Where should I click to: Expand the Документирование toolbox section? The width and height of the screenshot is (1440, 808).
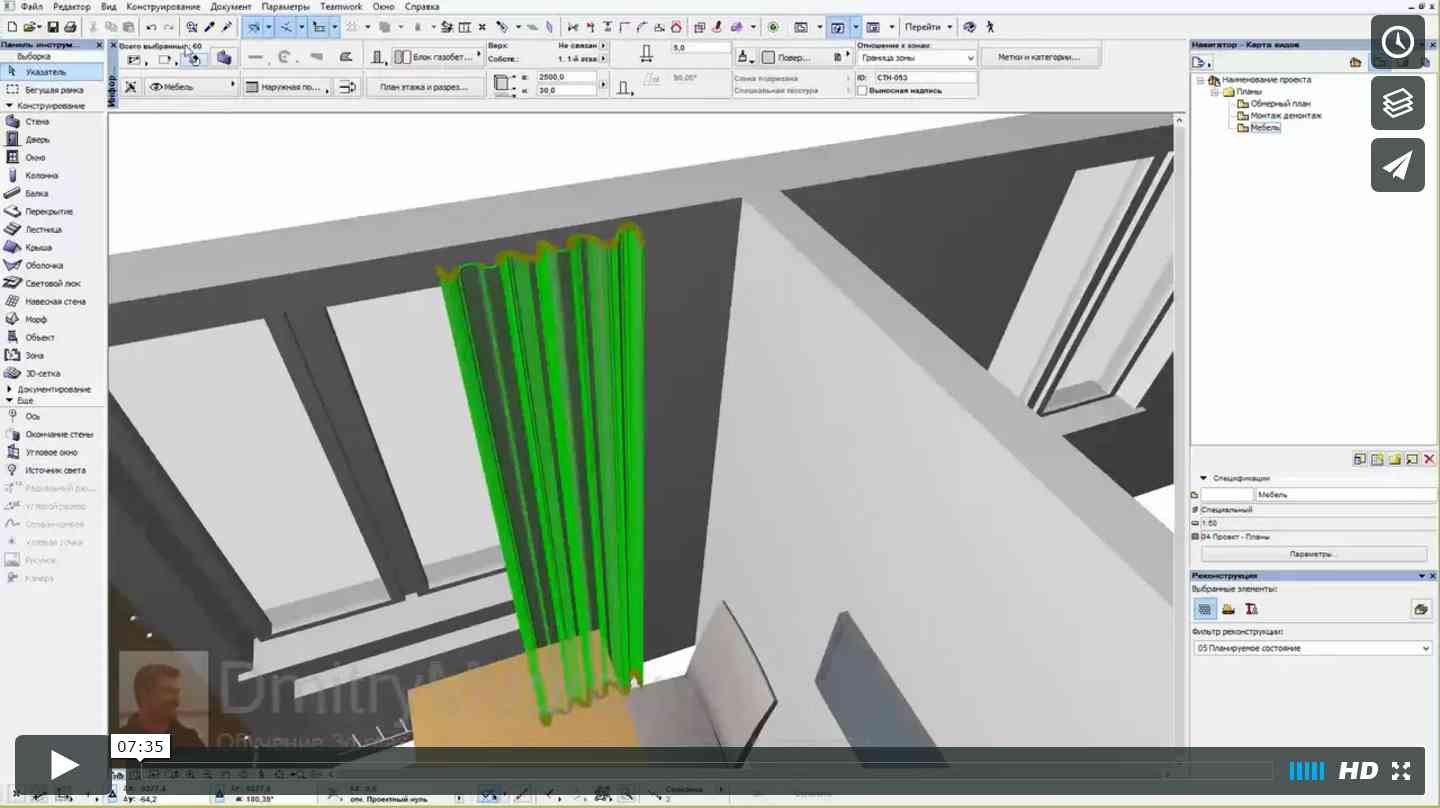(x=9, y=389)
